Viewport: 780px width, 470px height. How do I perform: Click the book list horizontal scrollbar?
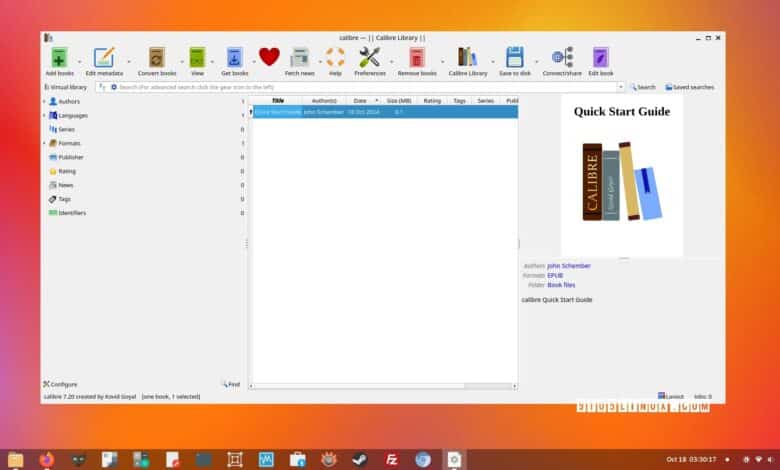tap(383, 386)
